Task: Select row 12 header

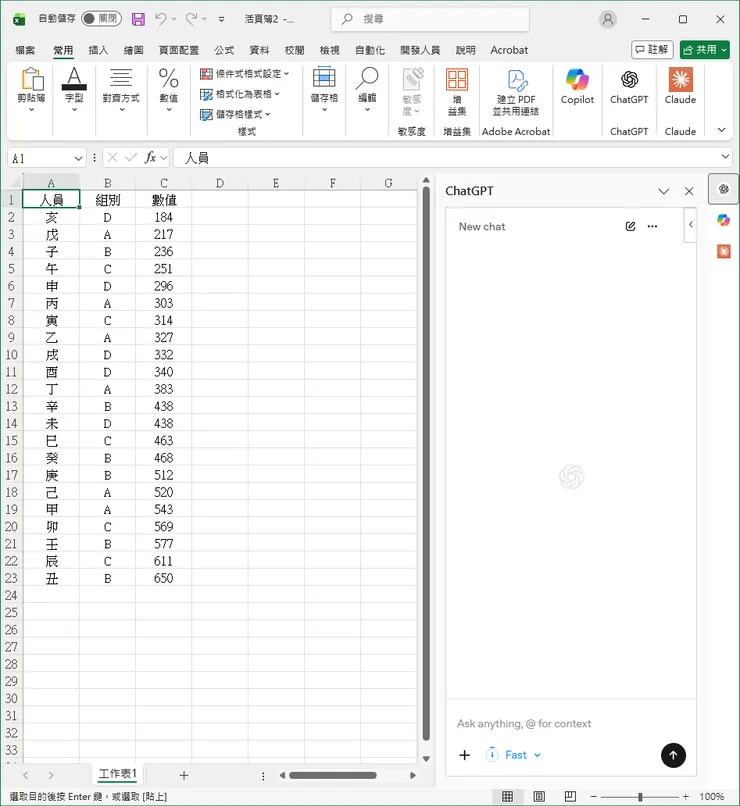Action: 11,389
